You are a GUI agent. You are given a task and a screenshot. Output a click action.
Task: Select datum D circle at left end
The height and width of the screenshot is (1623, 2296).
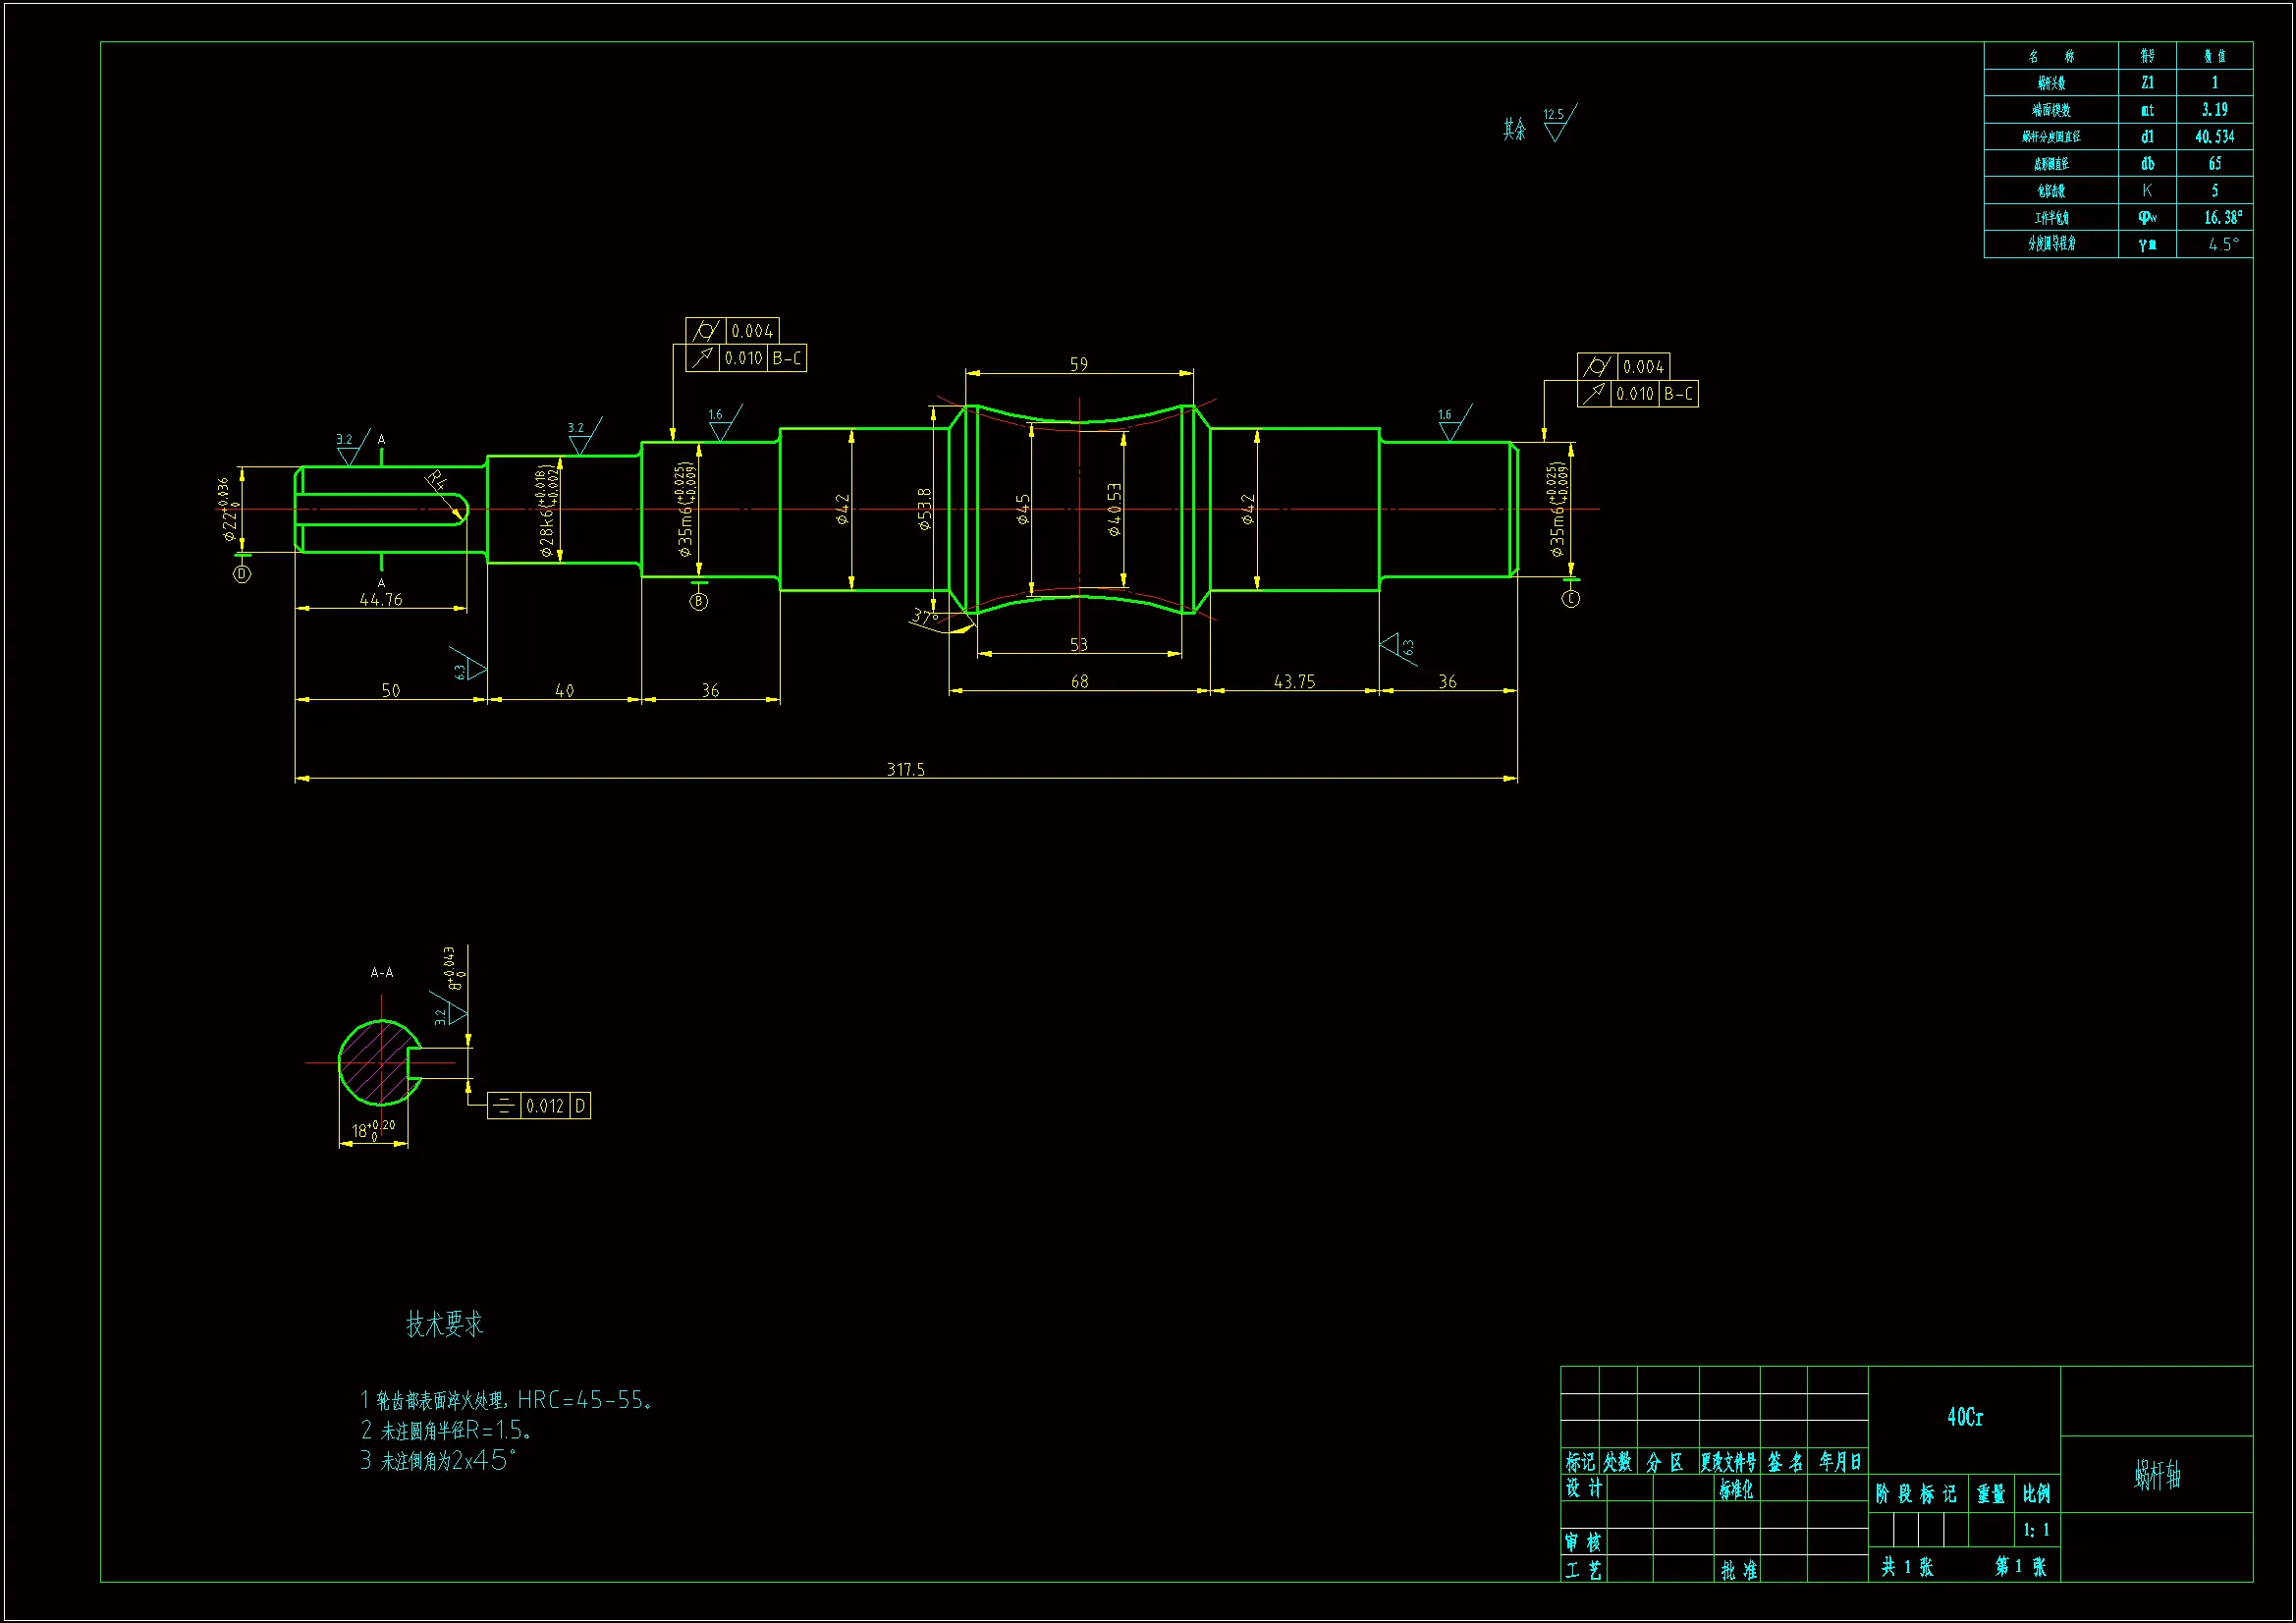pyautogui.click(x=242, y=574)
